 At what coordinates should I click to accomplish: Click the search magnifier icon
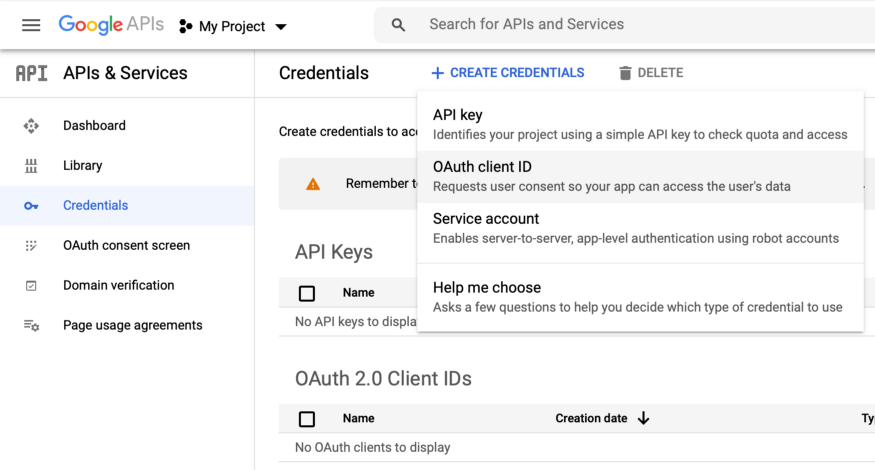coord(398,25)
